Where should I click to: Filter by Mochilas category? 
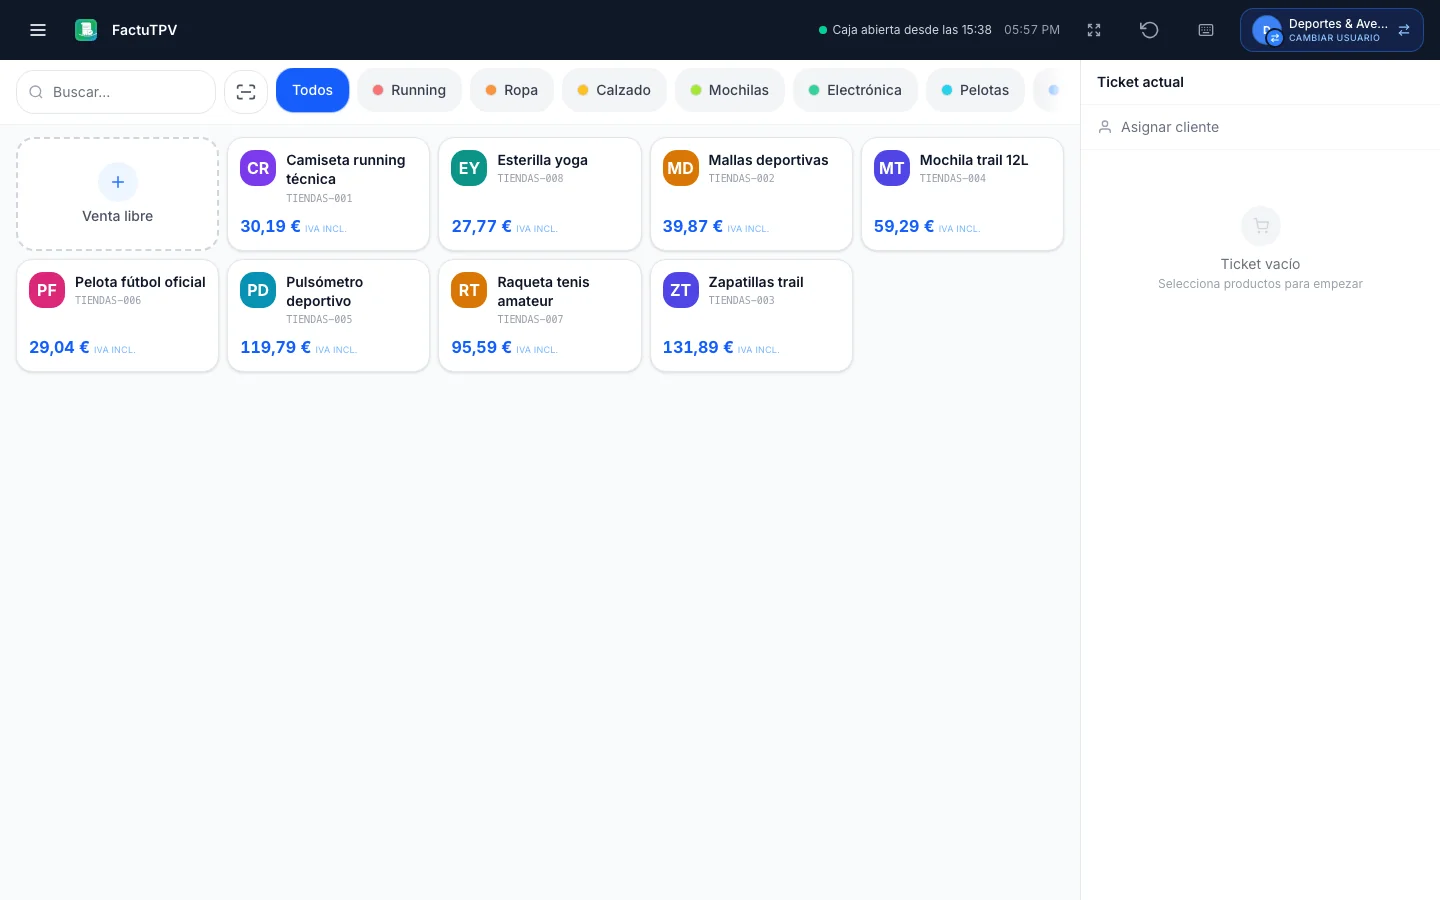point(730,90)
